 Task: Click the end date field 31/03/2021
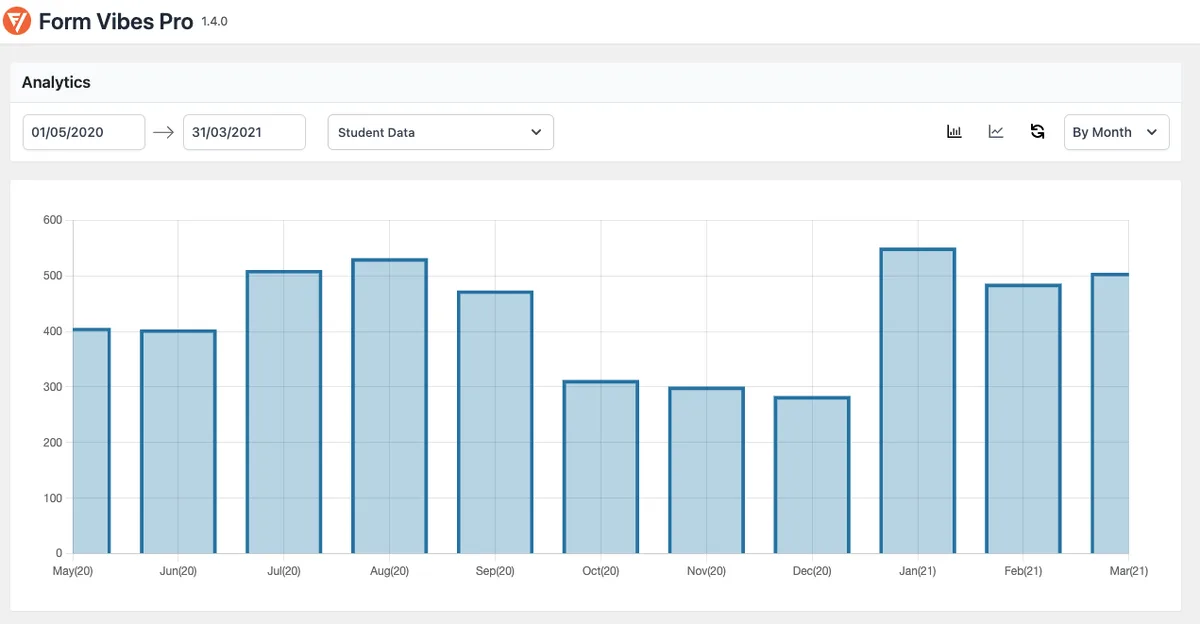(244, 132)
